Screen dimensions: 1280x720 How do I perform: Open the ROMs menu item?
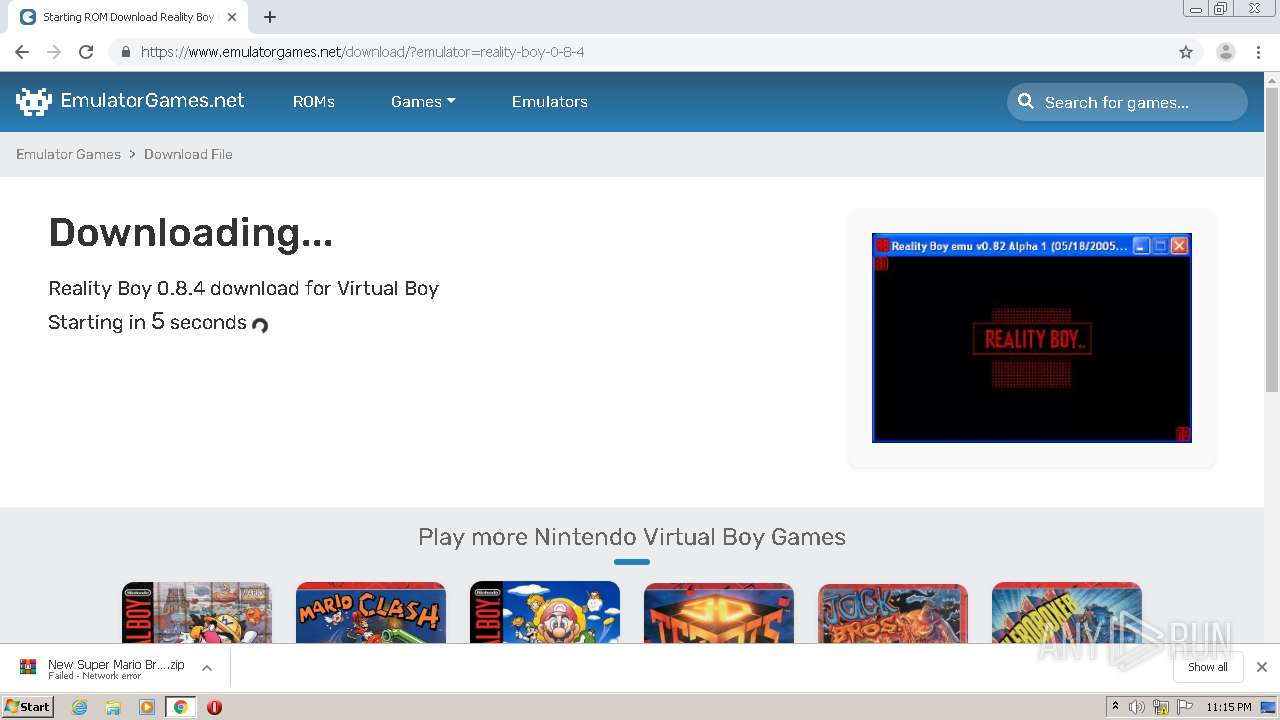(313, 102)
